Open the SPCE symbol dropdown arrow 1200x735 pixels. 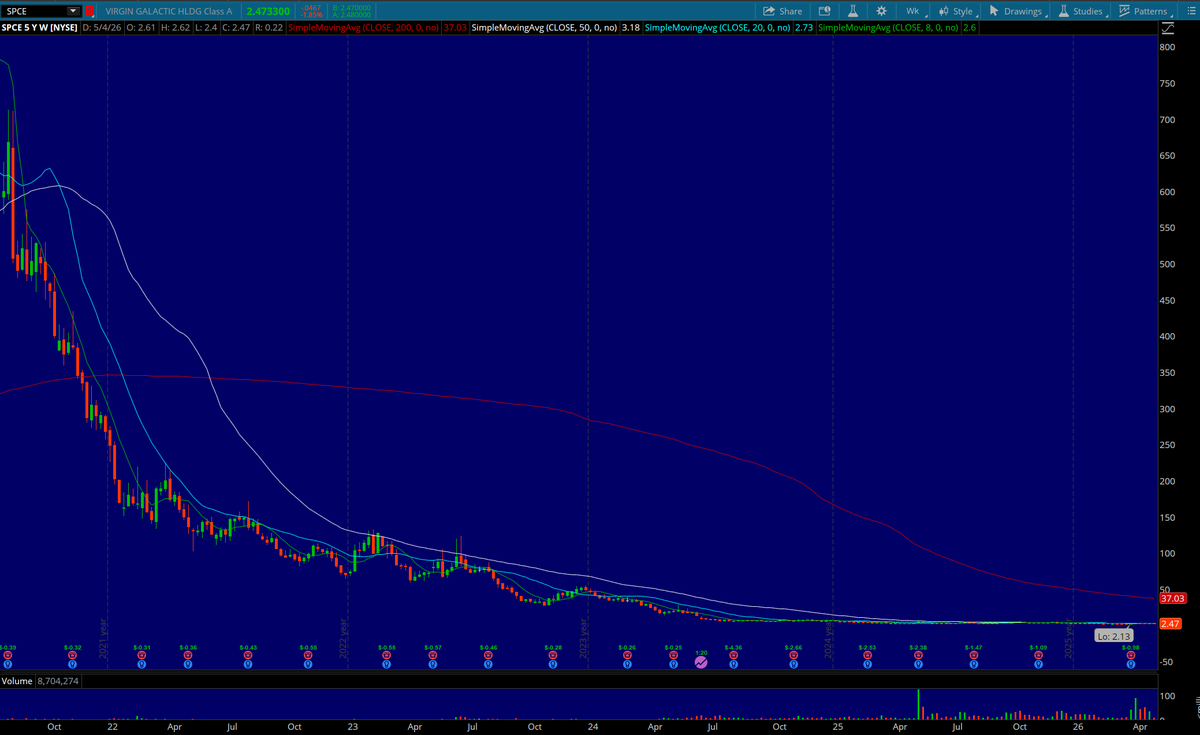pyautogui.click(x=73, y=11)
